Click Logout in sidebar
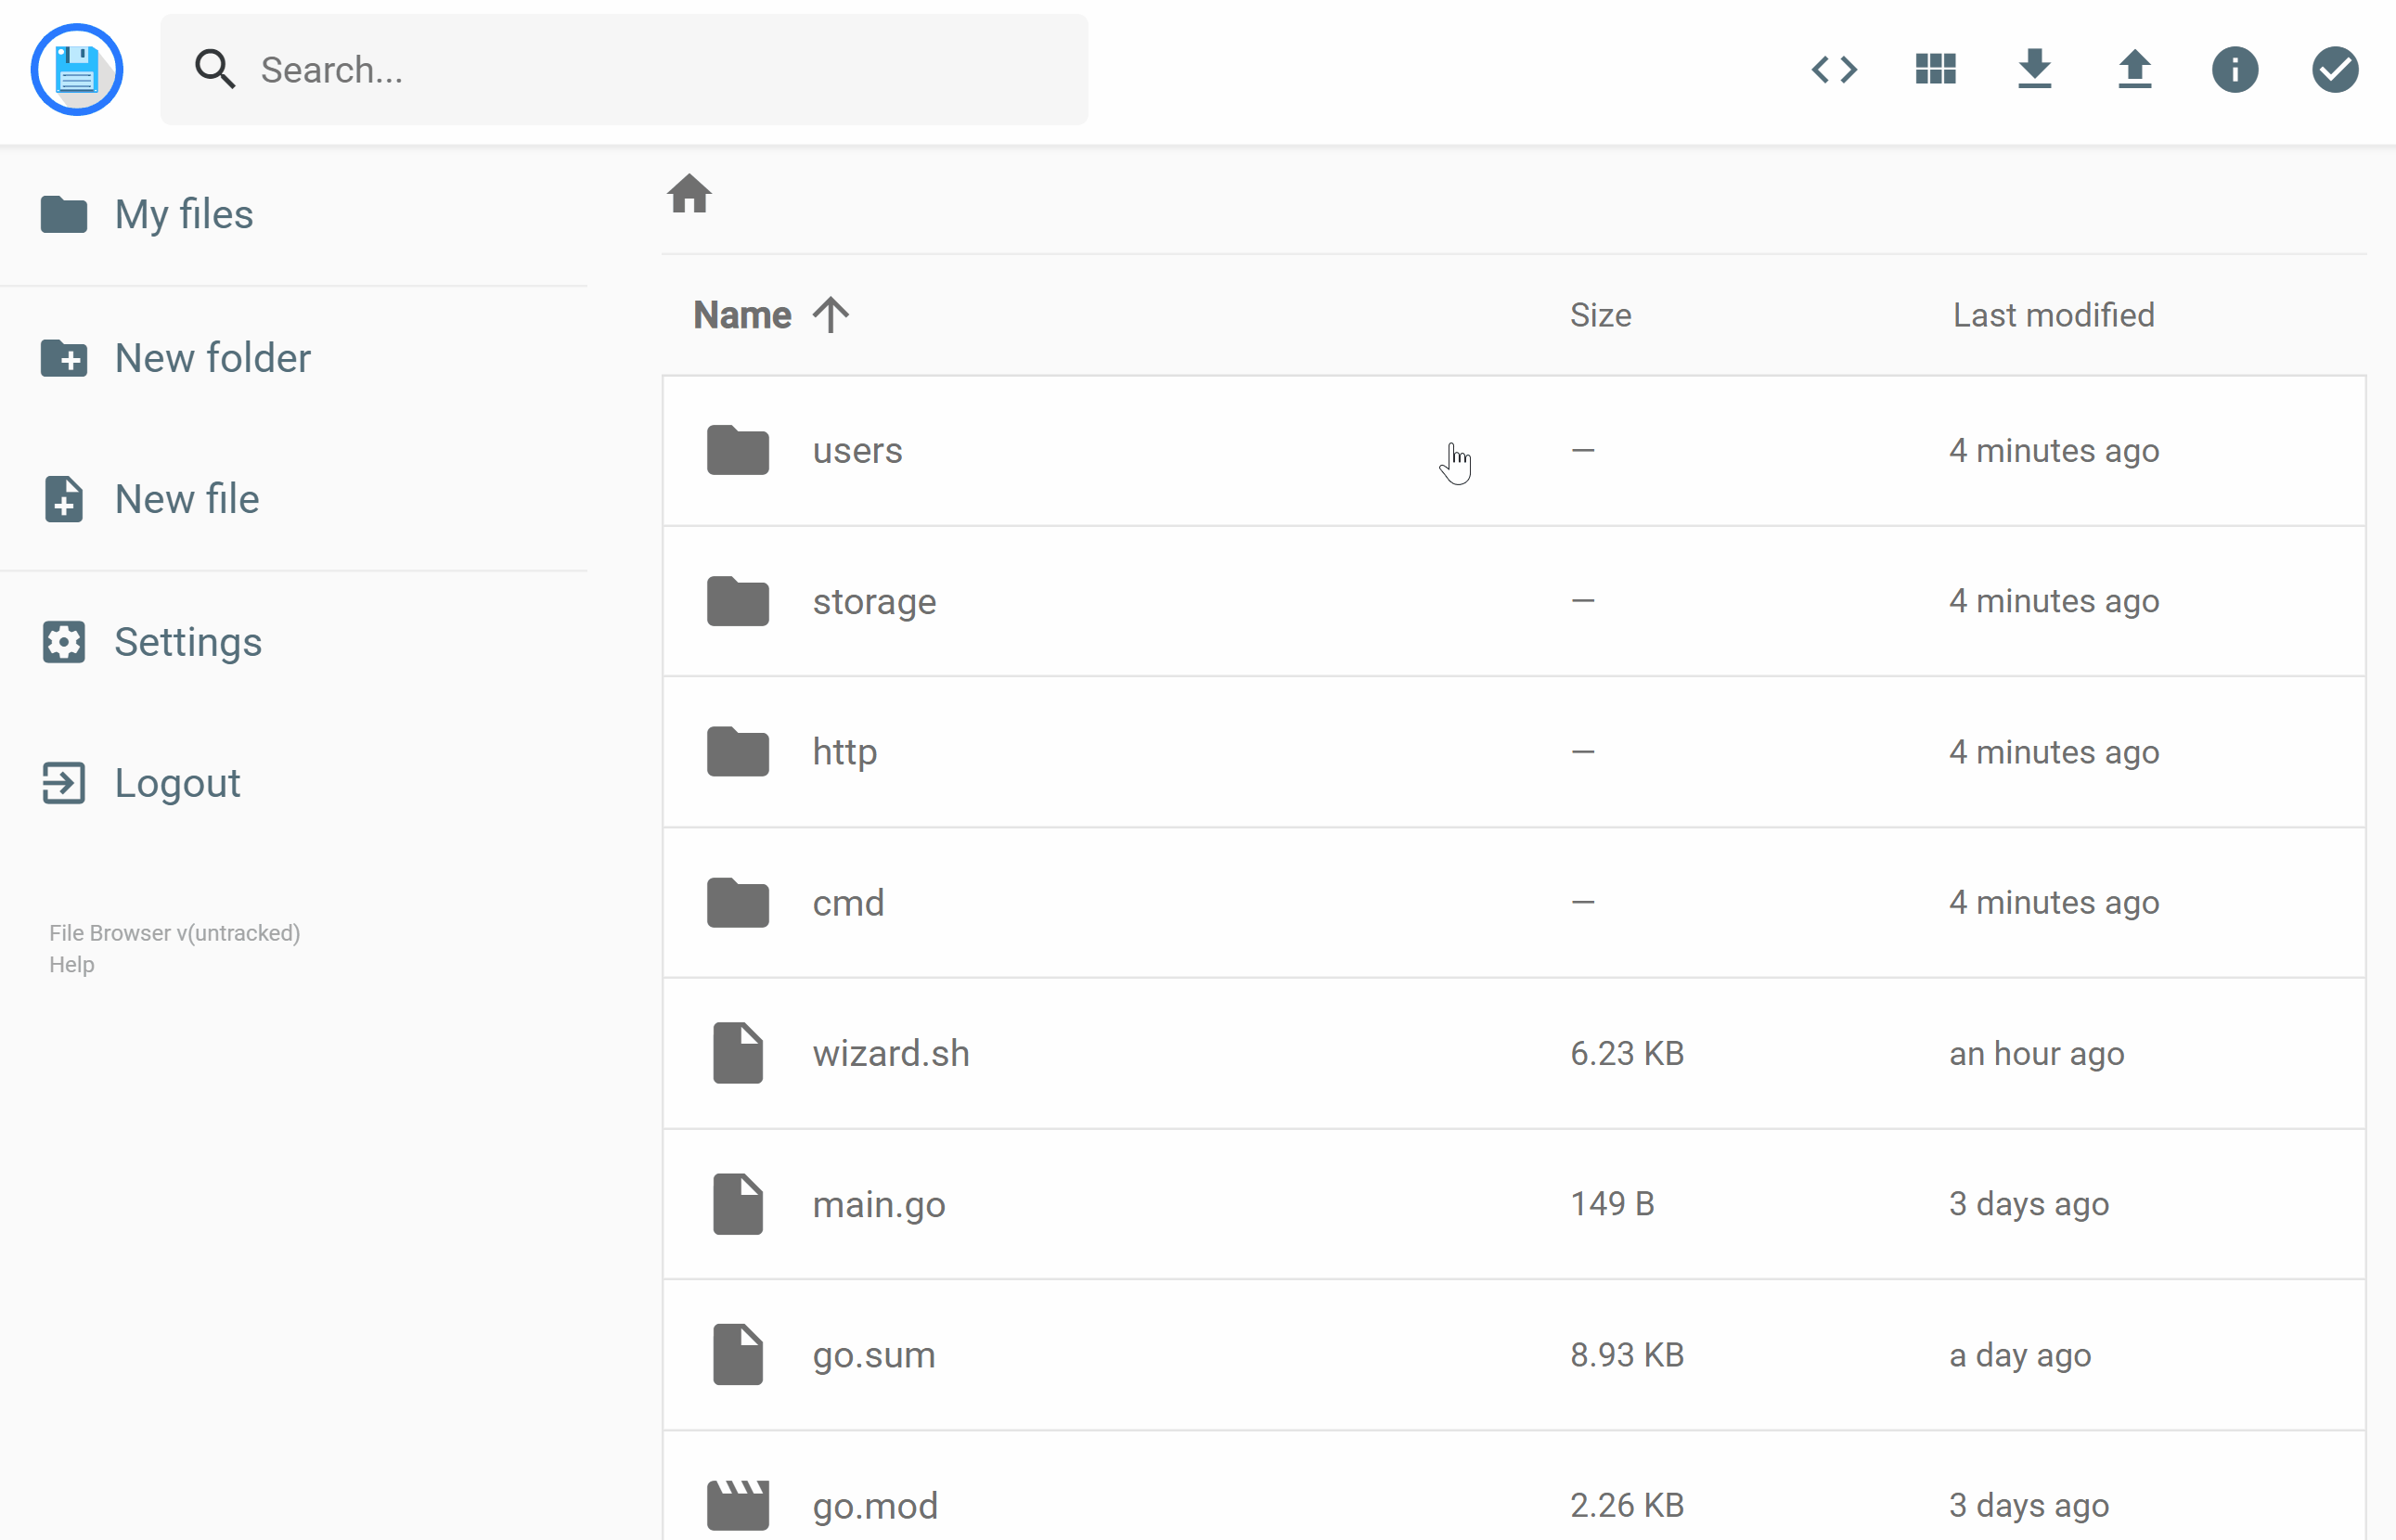Screen dimensions: 2396x1540 (176, 780)
